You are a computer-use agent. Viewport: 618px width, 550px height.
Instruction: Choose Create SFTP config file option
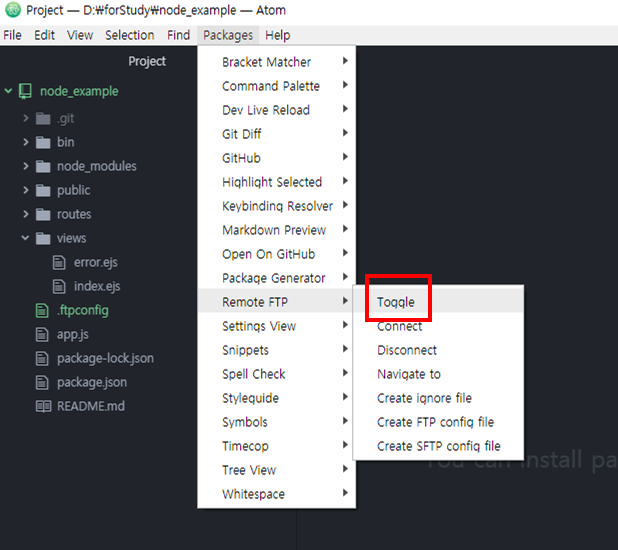point(438,446)
